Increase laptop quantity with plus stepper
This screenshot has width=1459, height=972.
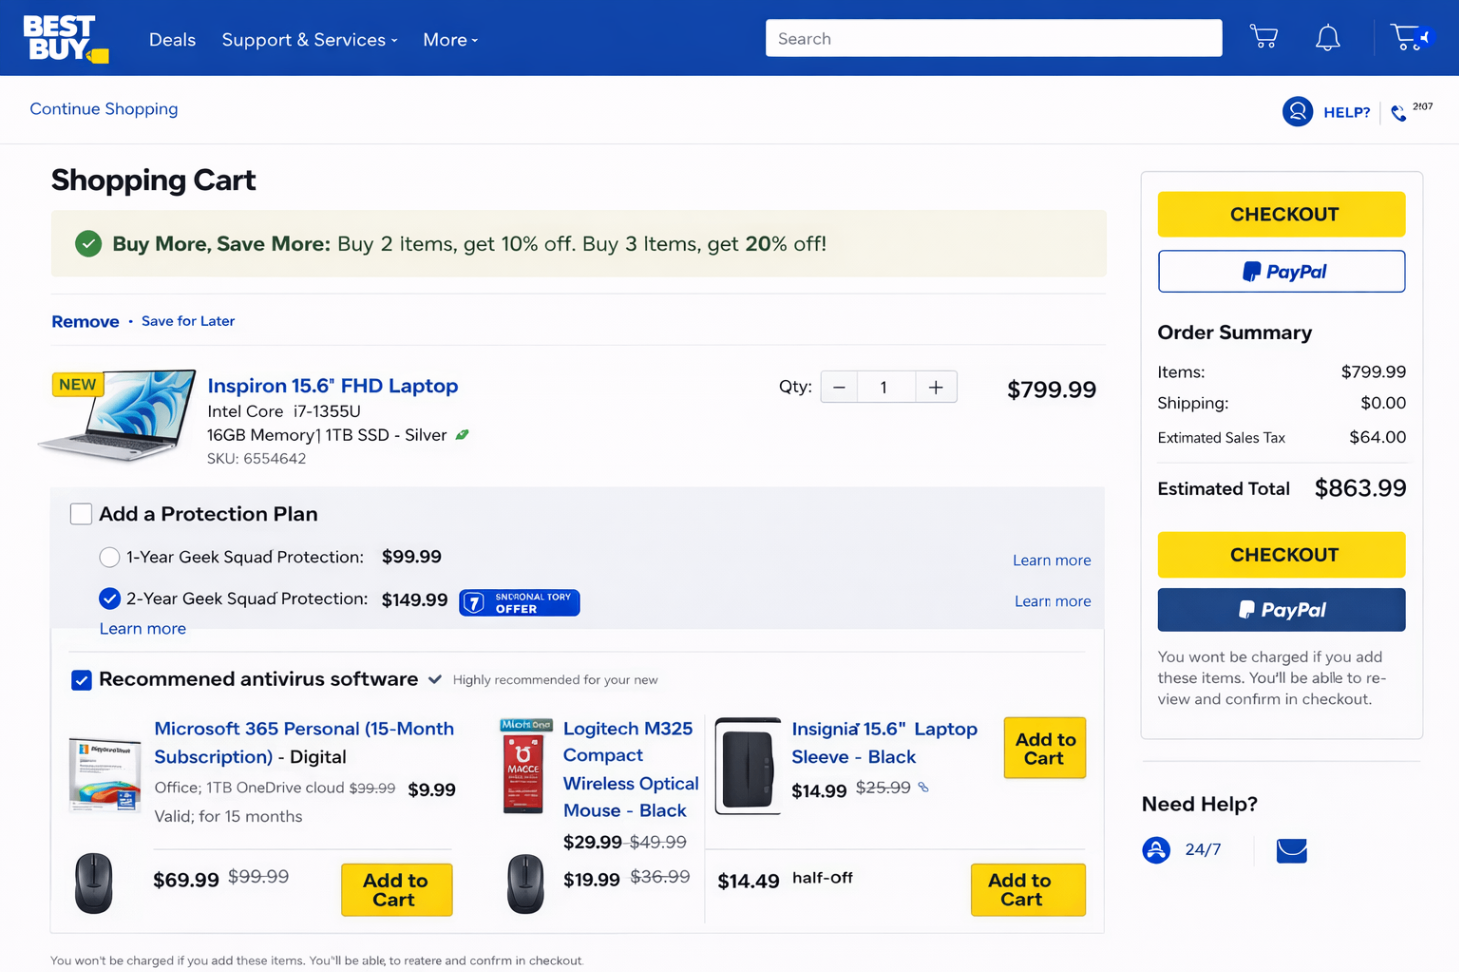point(935,387)
